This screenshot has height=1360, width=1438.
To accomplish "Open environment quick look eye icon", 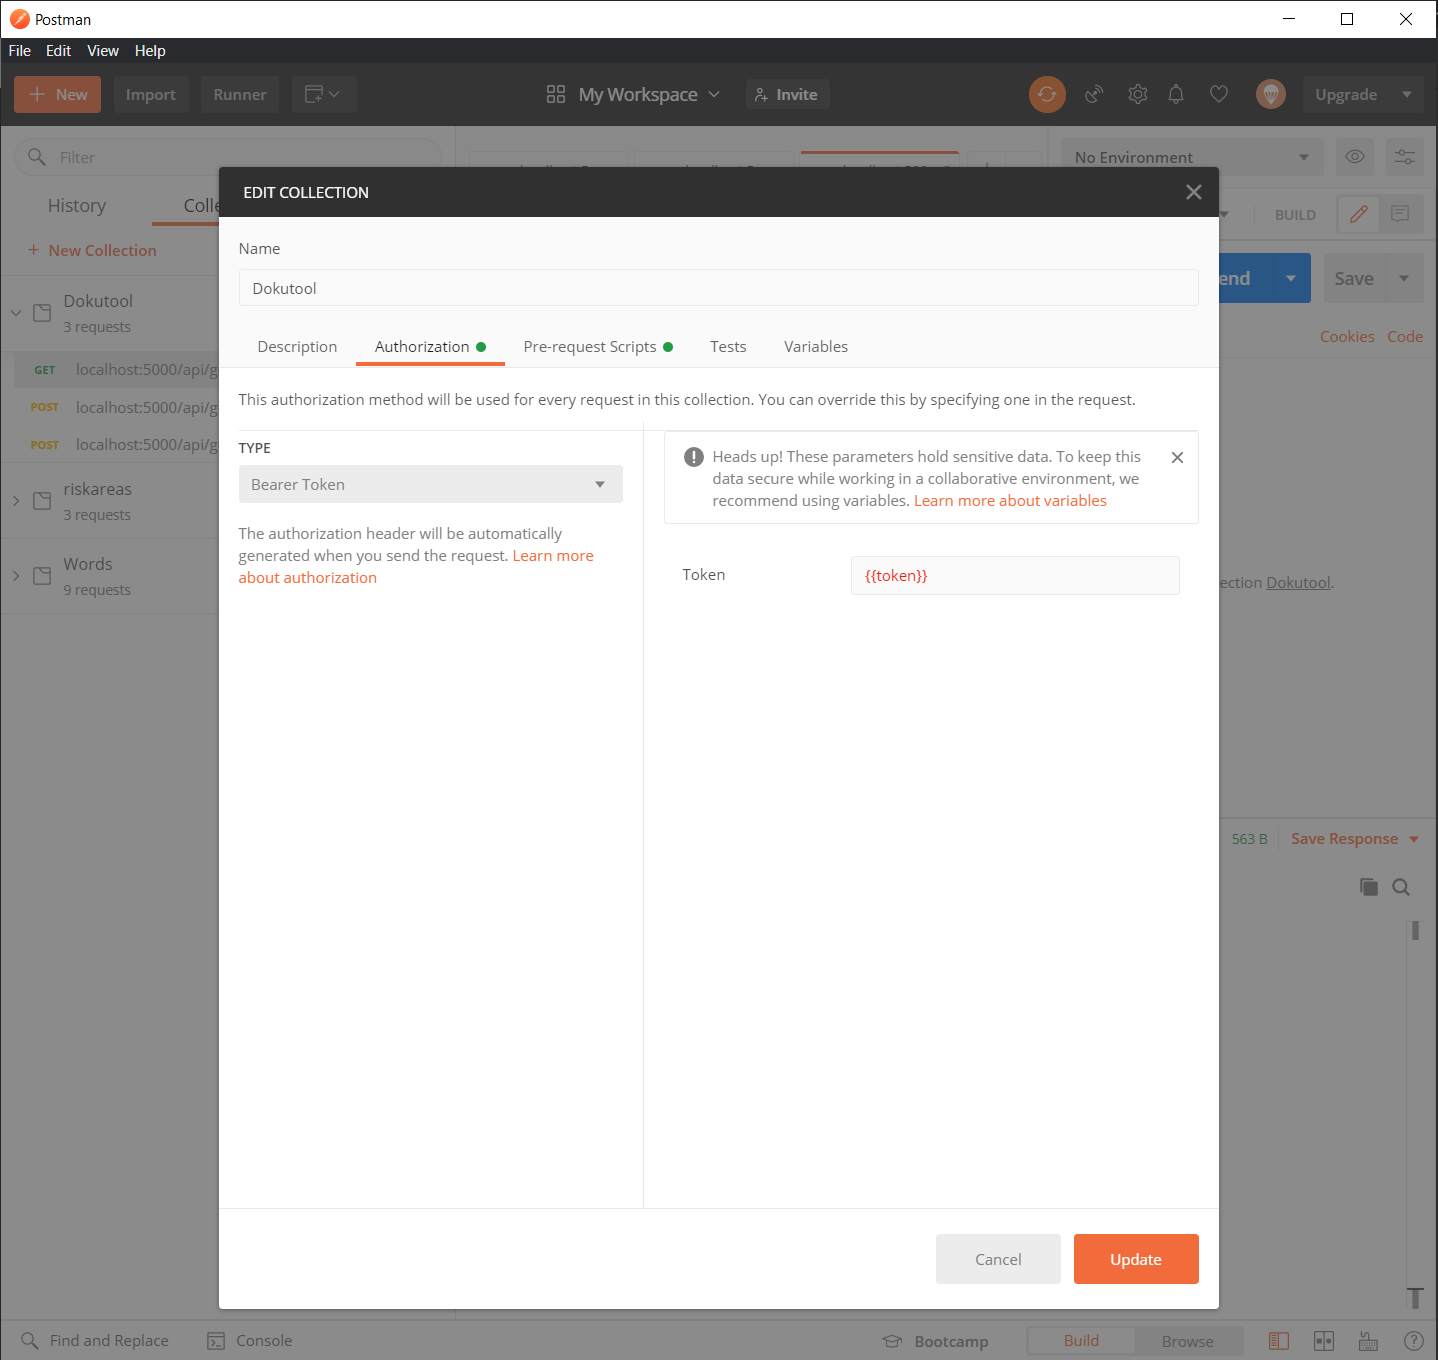I will coord(1355,157).
